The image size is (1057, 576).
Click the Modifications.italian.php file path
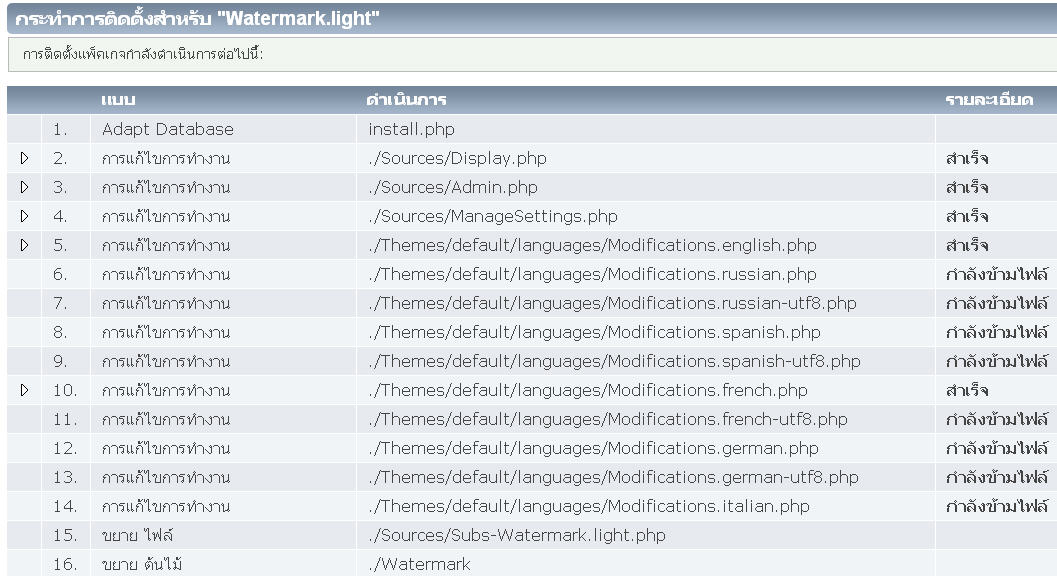pos(589,506)
